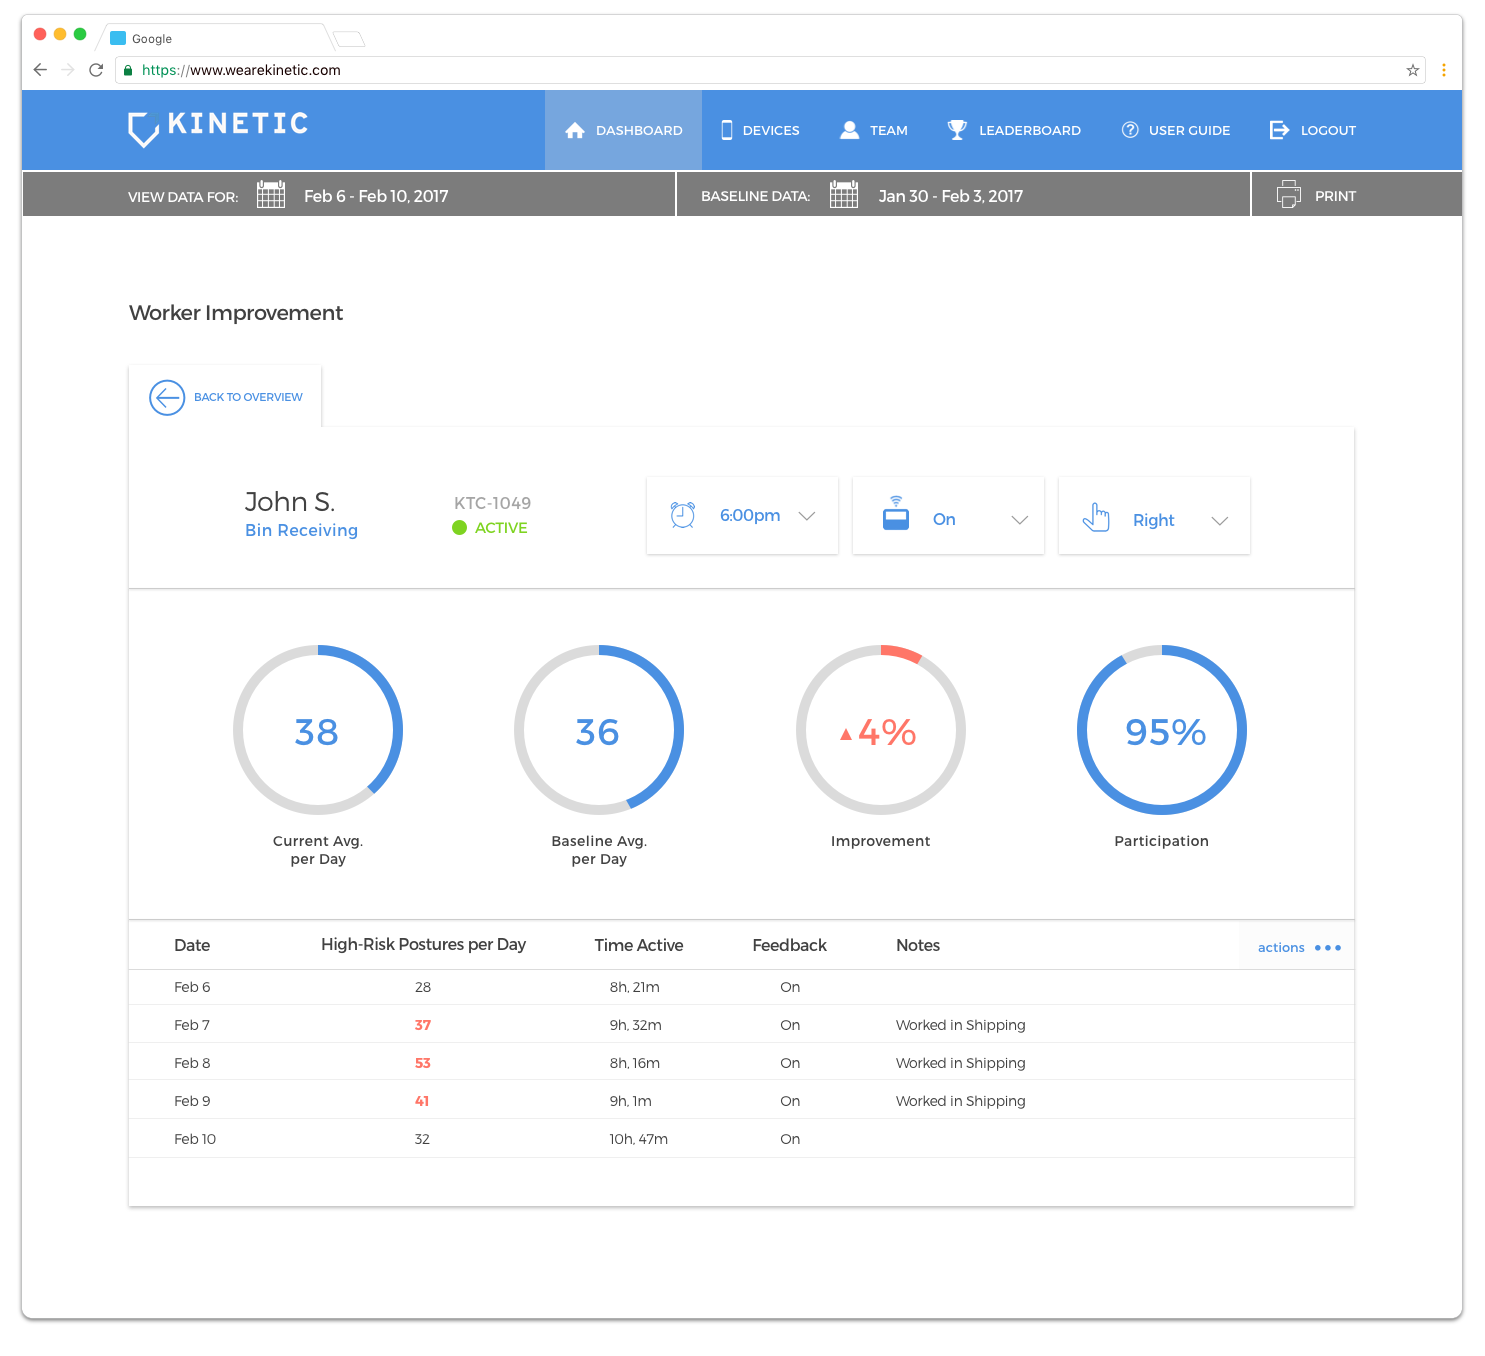Click the Feb 7 date cell
This screenshot has width=1485, height=1356.
(192, 1025)
